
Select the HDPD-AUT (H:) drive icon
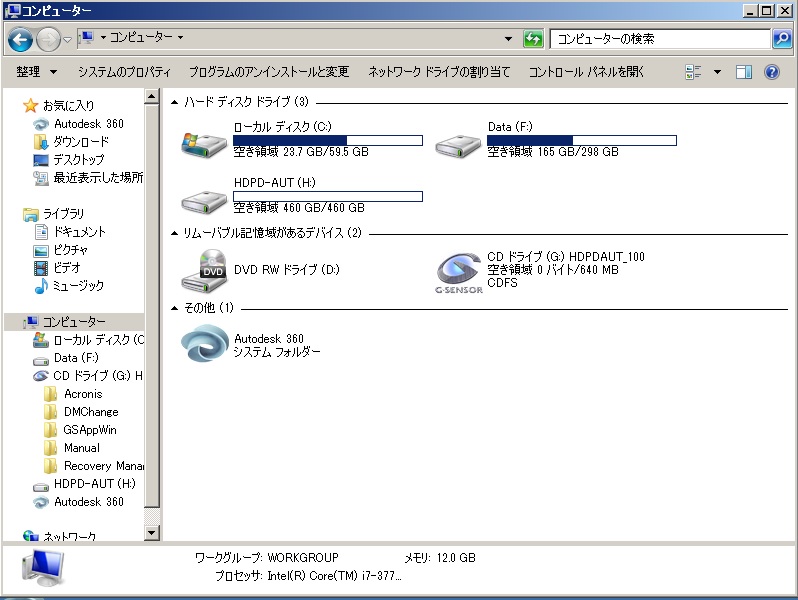pyautogui.click(x=204, y=202)
